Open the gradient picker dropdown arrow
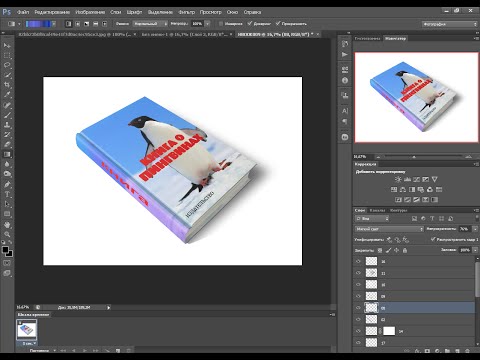 point(54,24)
